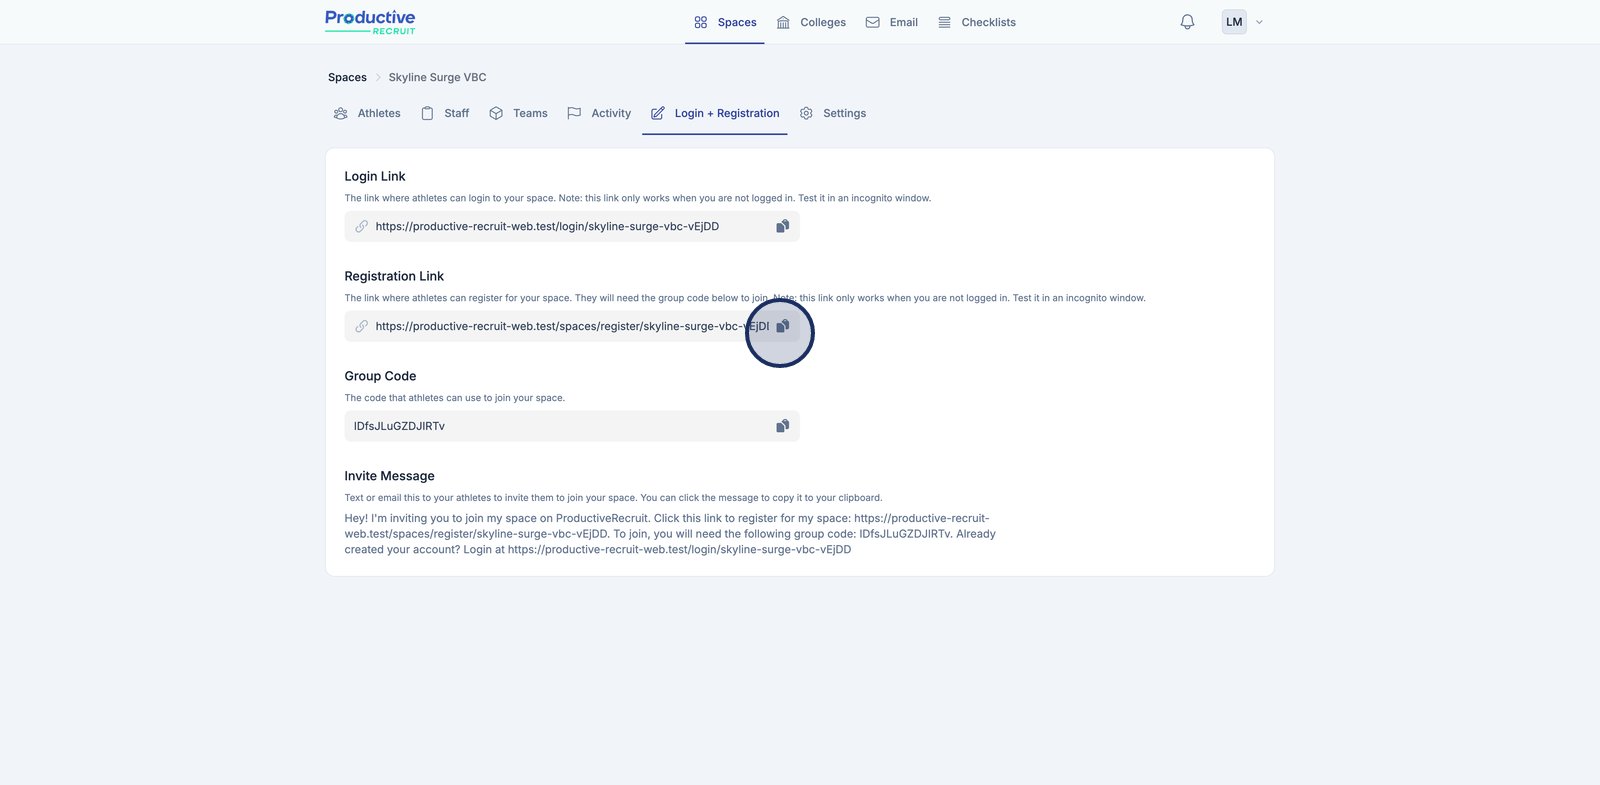Viewport: 1600px width, 785px height.
Task: Copy the Registration Link to clipboard
Action: (783, 326)
